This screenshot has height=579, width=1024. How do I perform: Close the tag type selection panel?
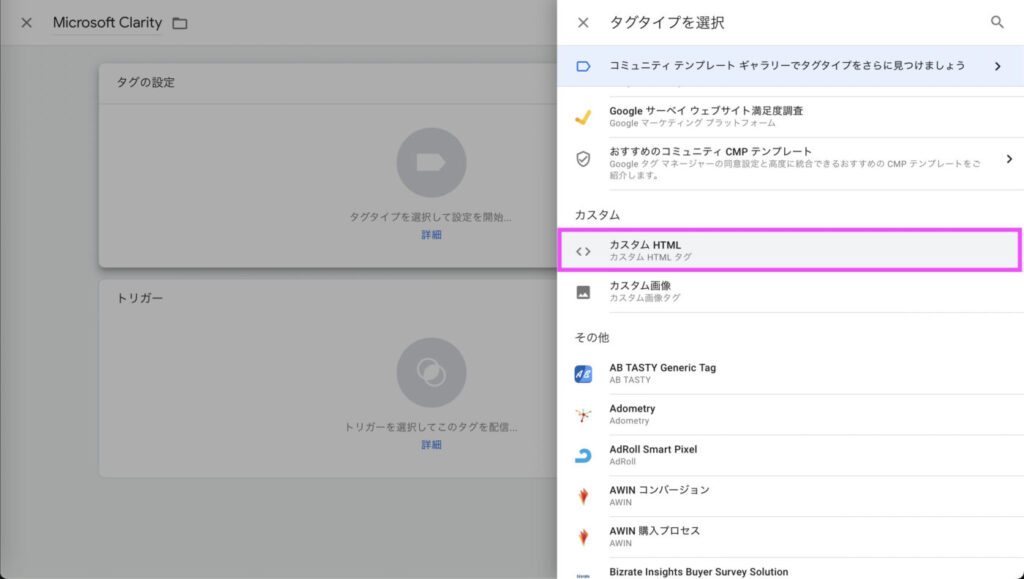coord(583,22)
